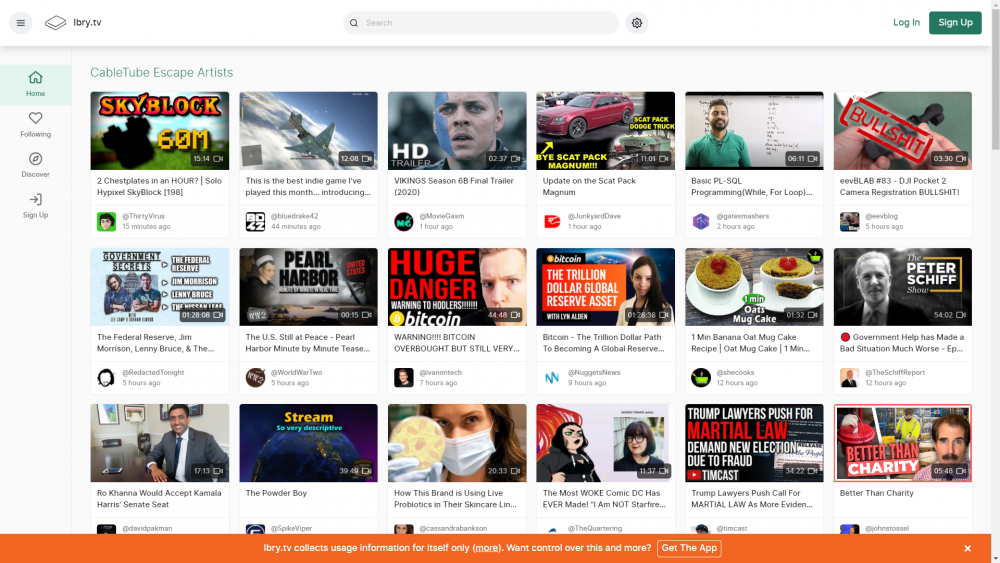Open the CableTube Escape Artists heading

(x=161, y=73)
